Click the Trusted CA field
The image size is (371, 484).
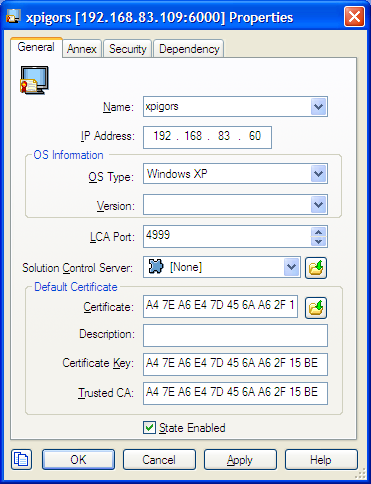pyautogui.click(x=235, y=393)
